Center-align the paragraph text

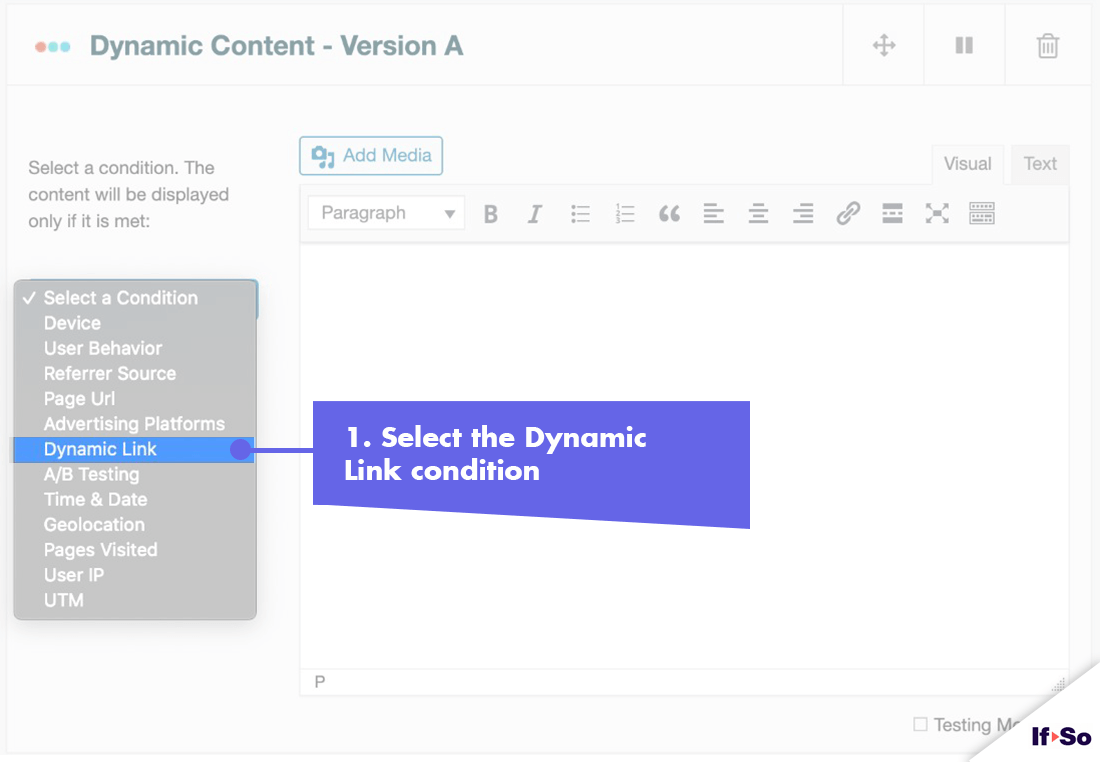[758, 213]
